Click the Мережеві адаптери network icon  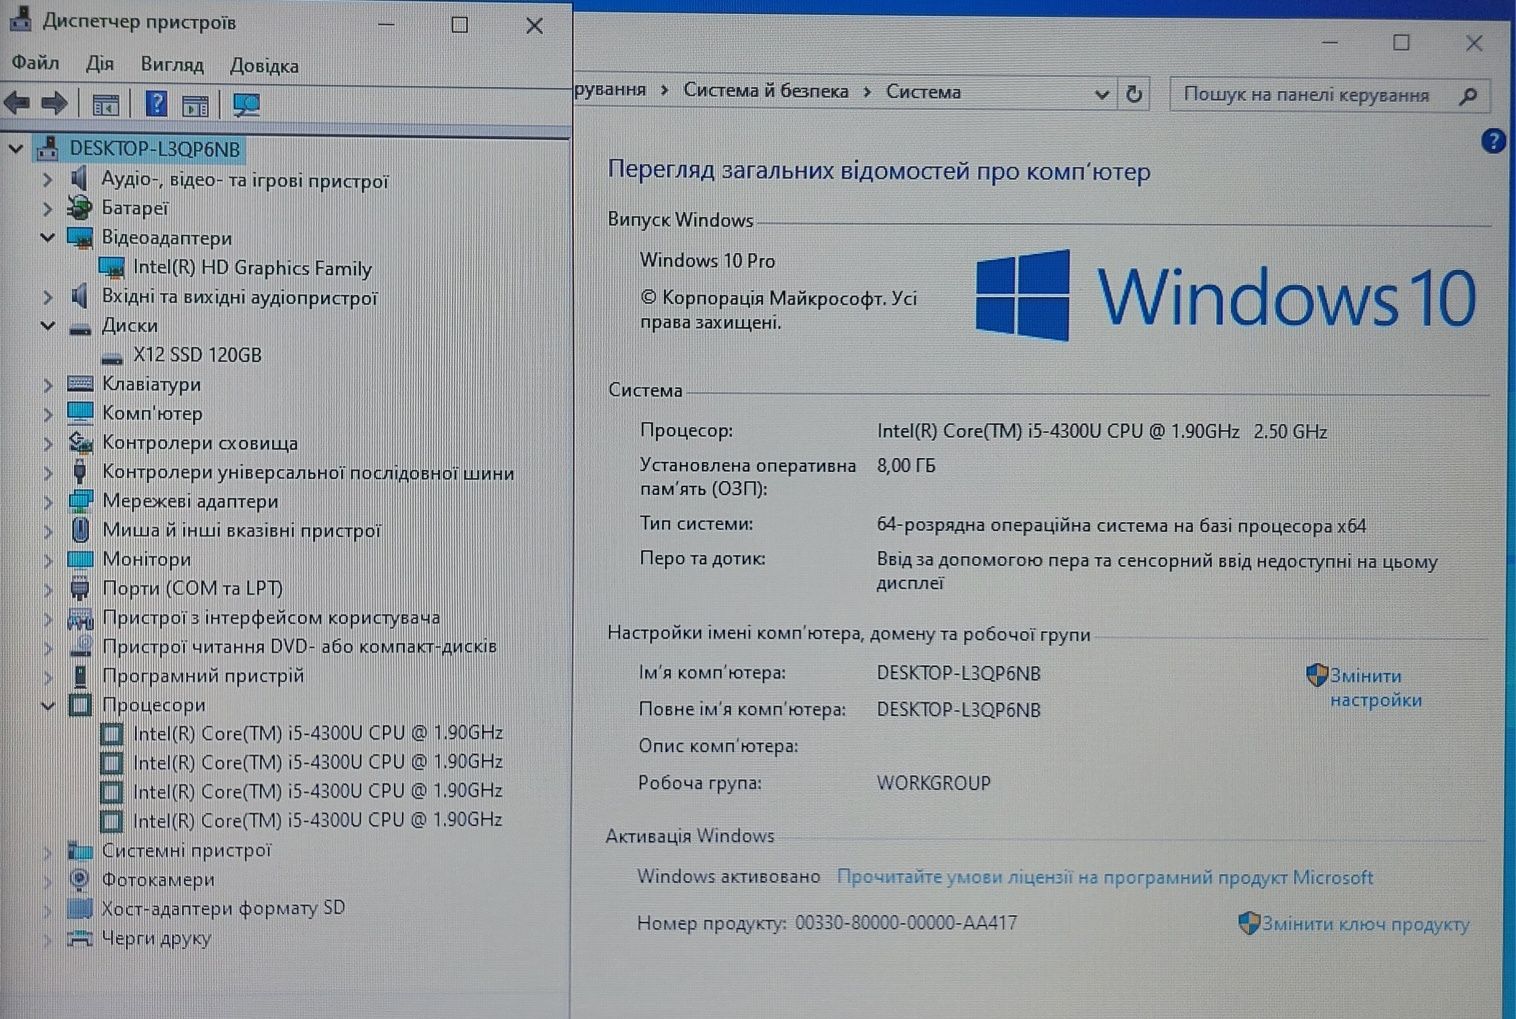80,500
